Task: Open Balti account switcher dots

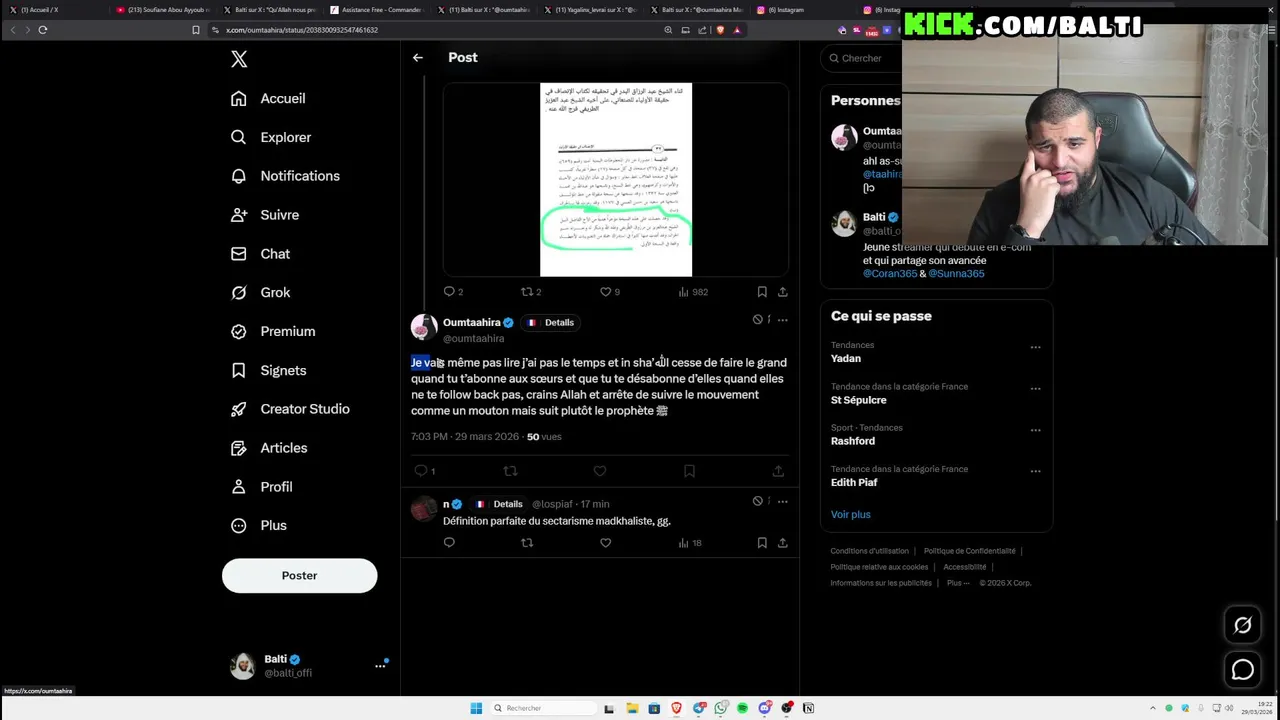Action: [x=380, y=665]
